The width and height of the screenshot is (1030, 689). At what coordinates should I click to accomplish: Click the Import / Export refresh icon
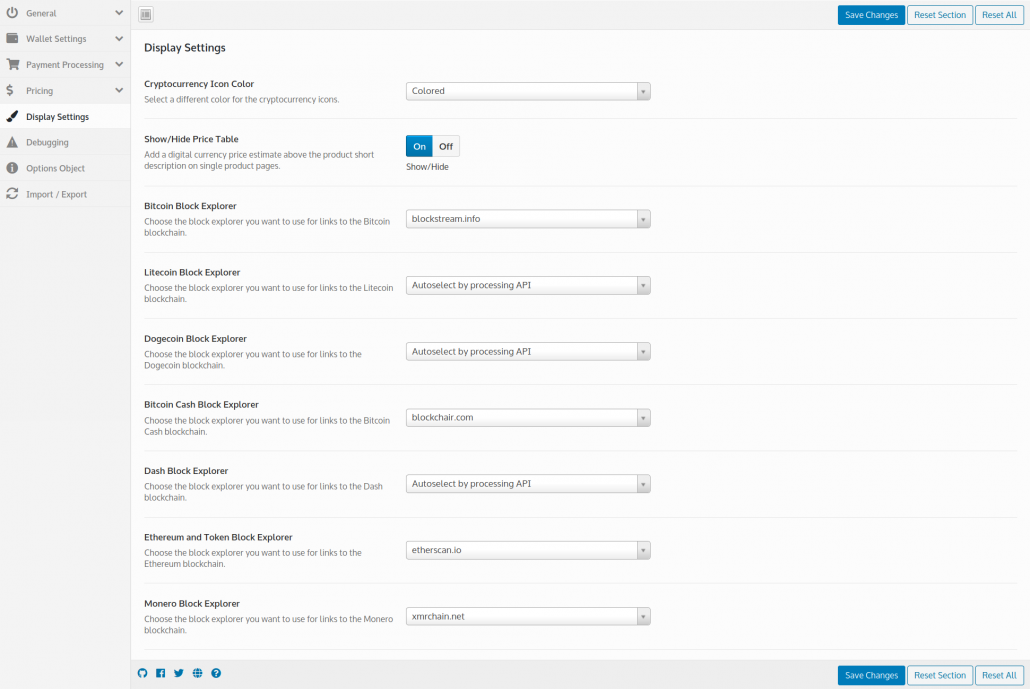pos(12,194)
